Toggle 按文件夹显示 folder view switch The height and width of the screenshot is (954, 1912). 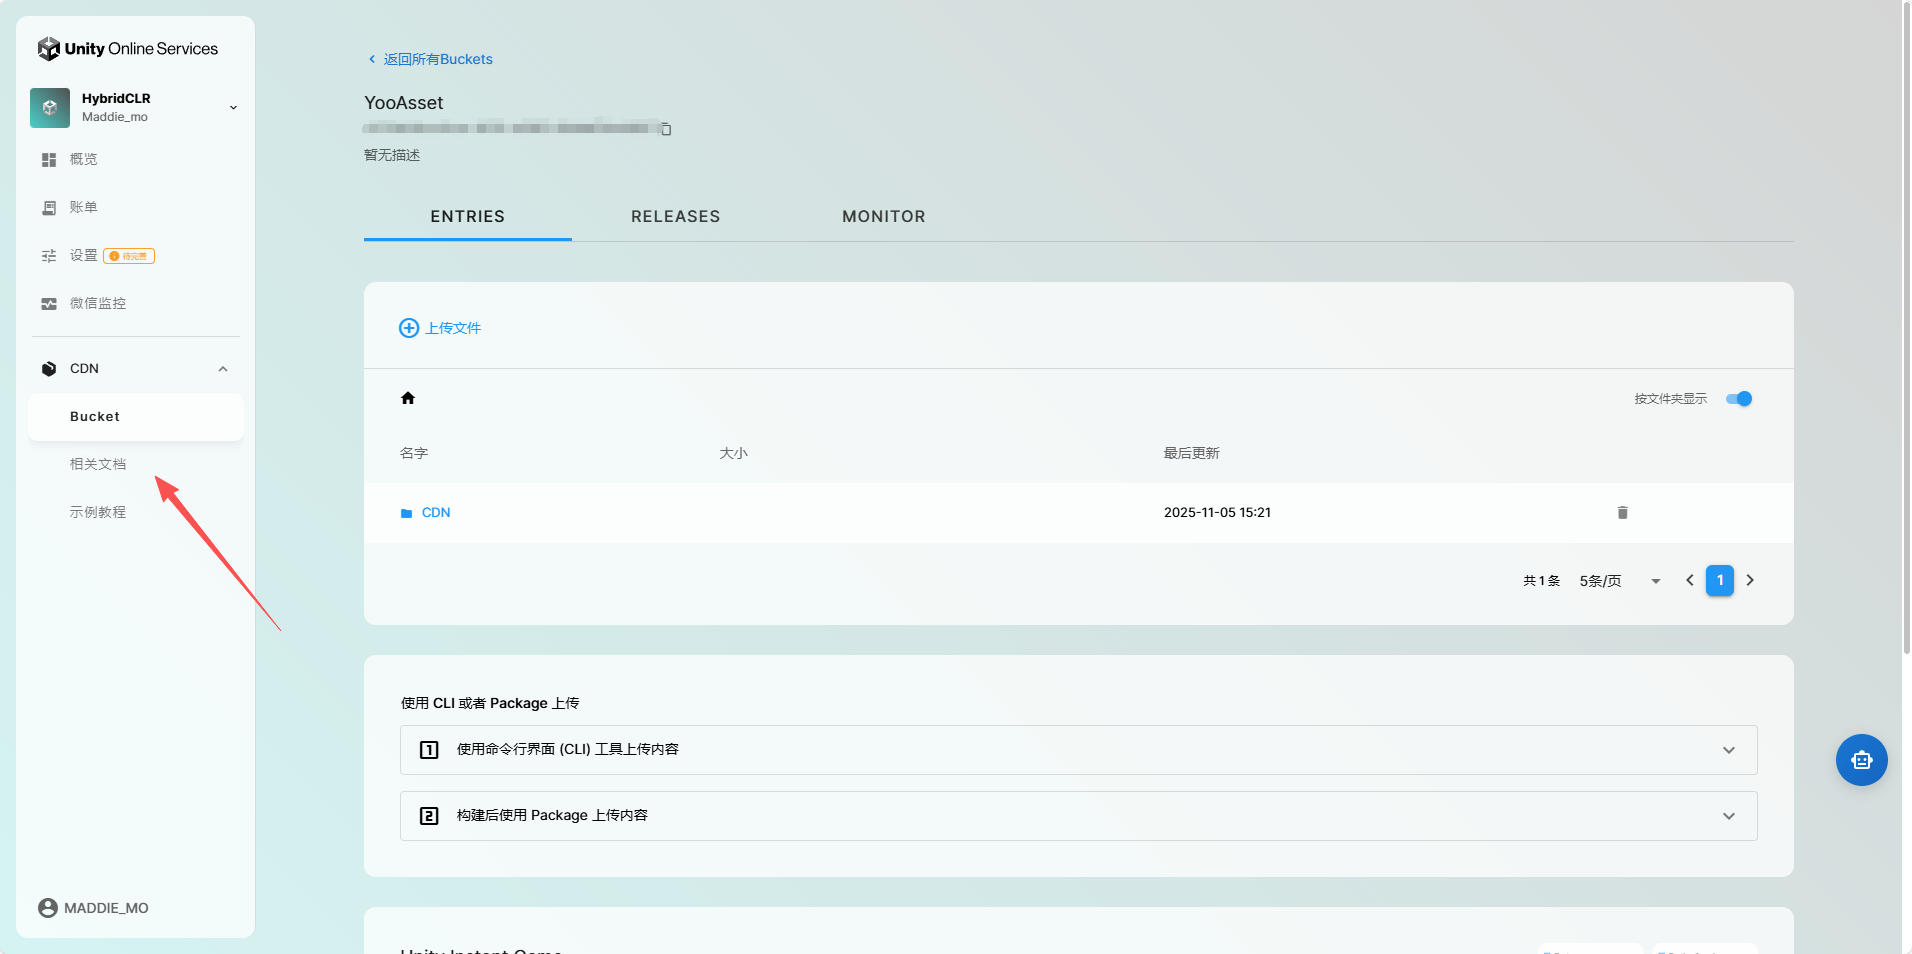click(x=1739, y=399)
